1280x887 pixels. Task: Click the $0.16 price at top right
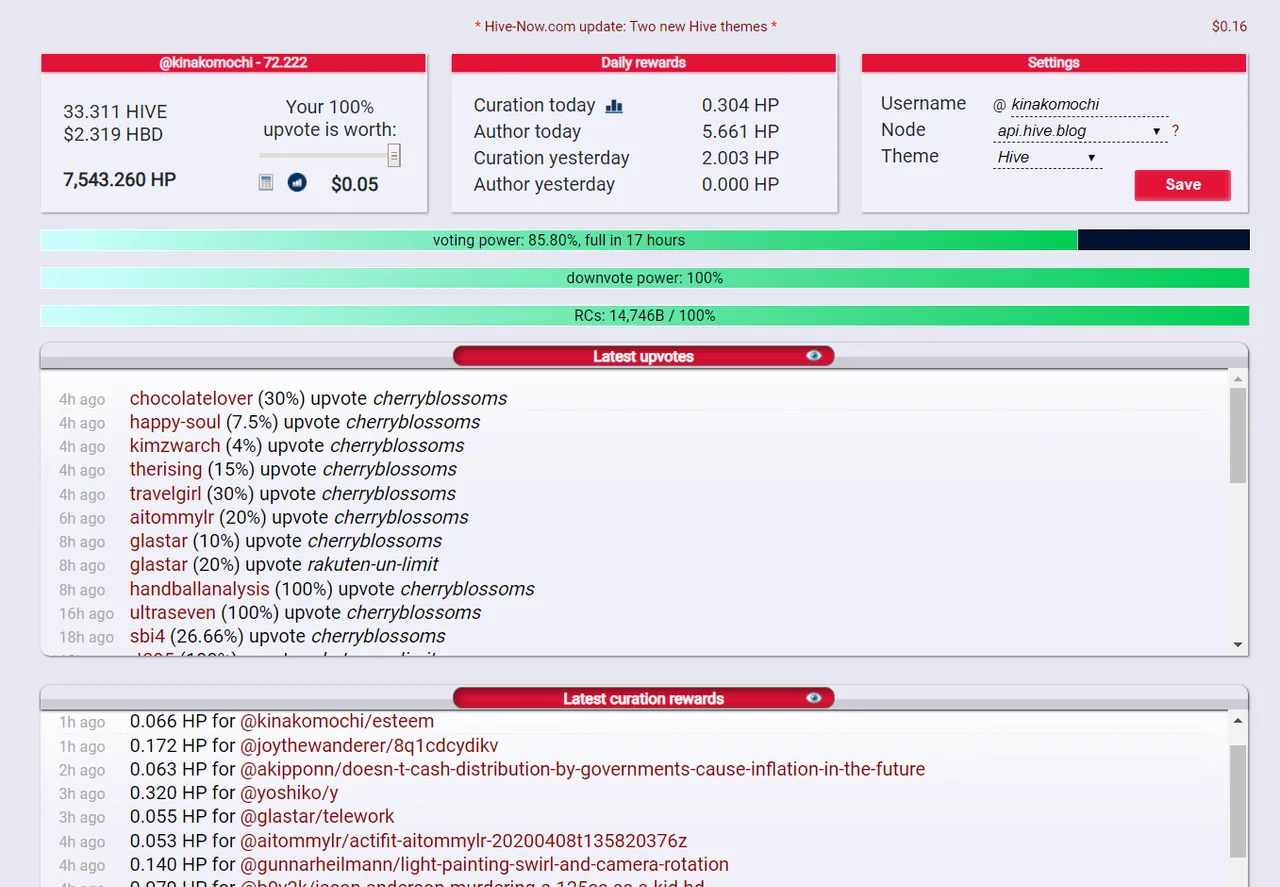coord(1229,27)
